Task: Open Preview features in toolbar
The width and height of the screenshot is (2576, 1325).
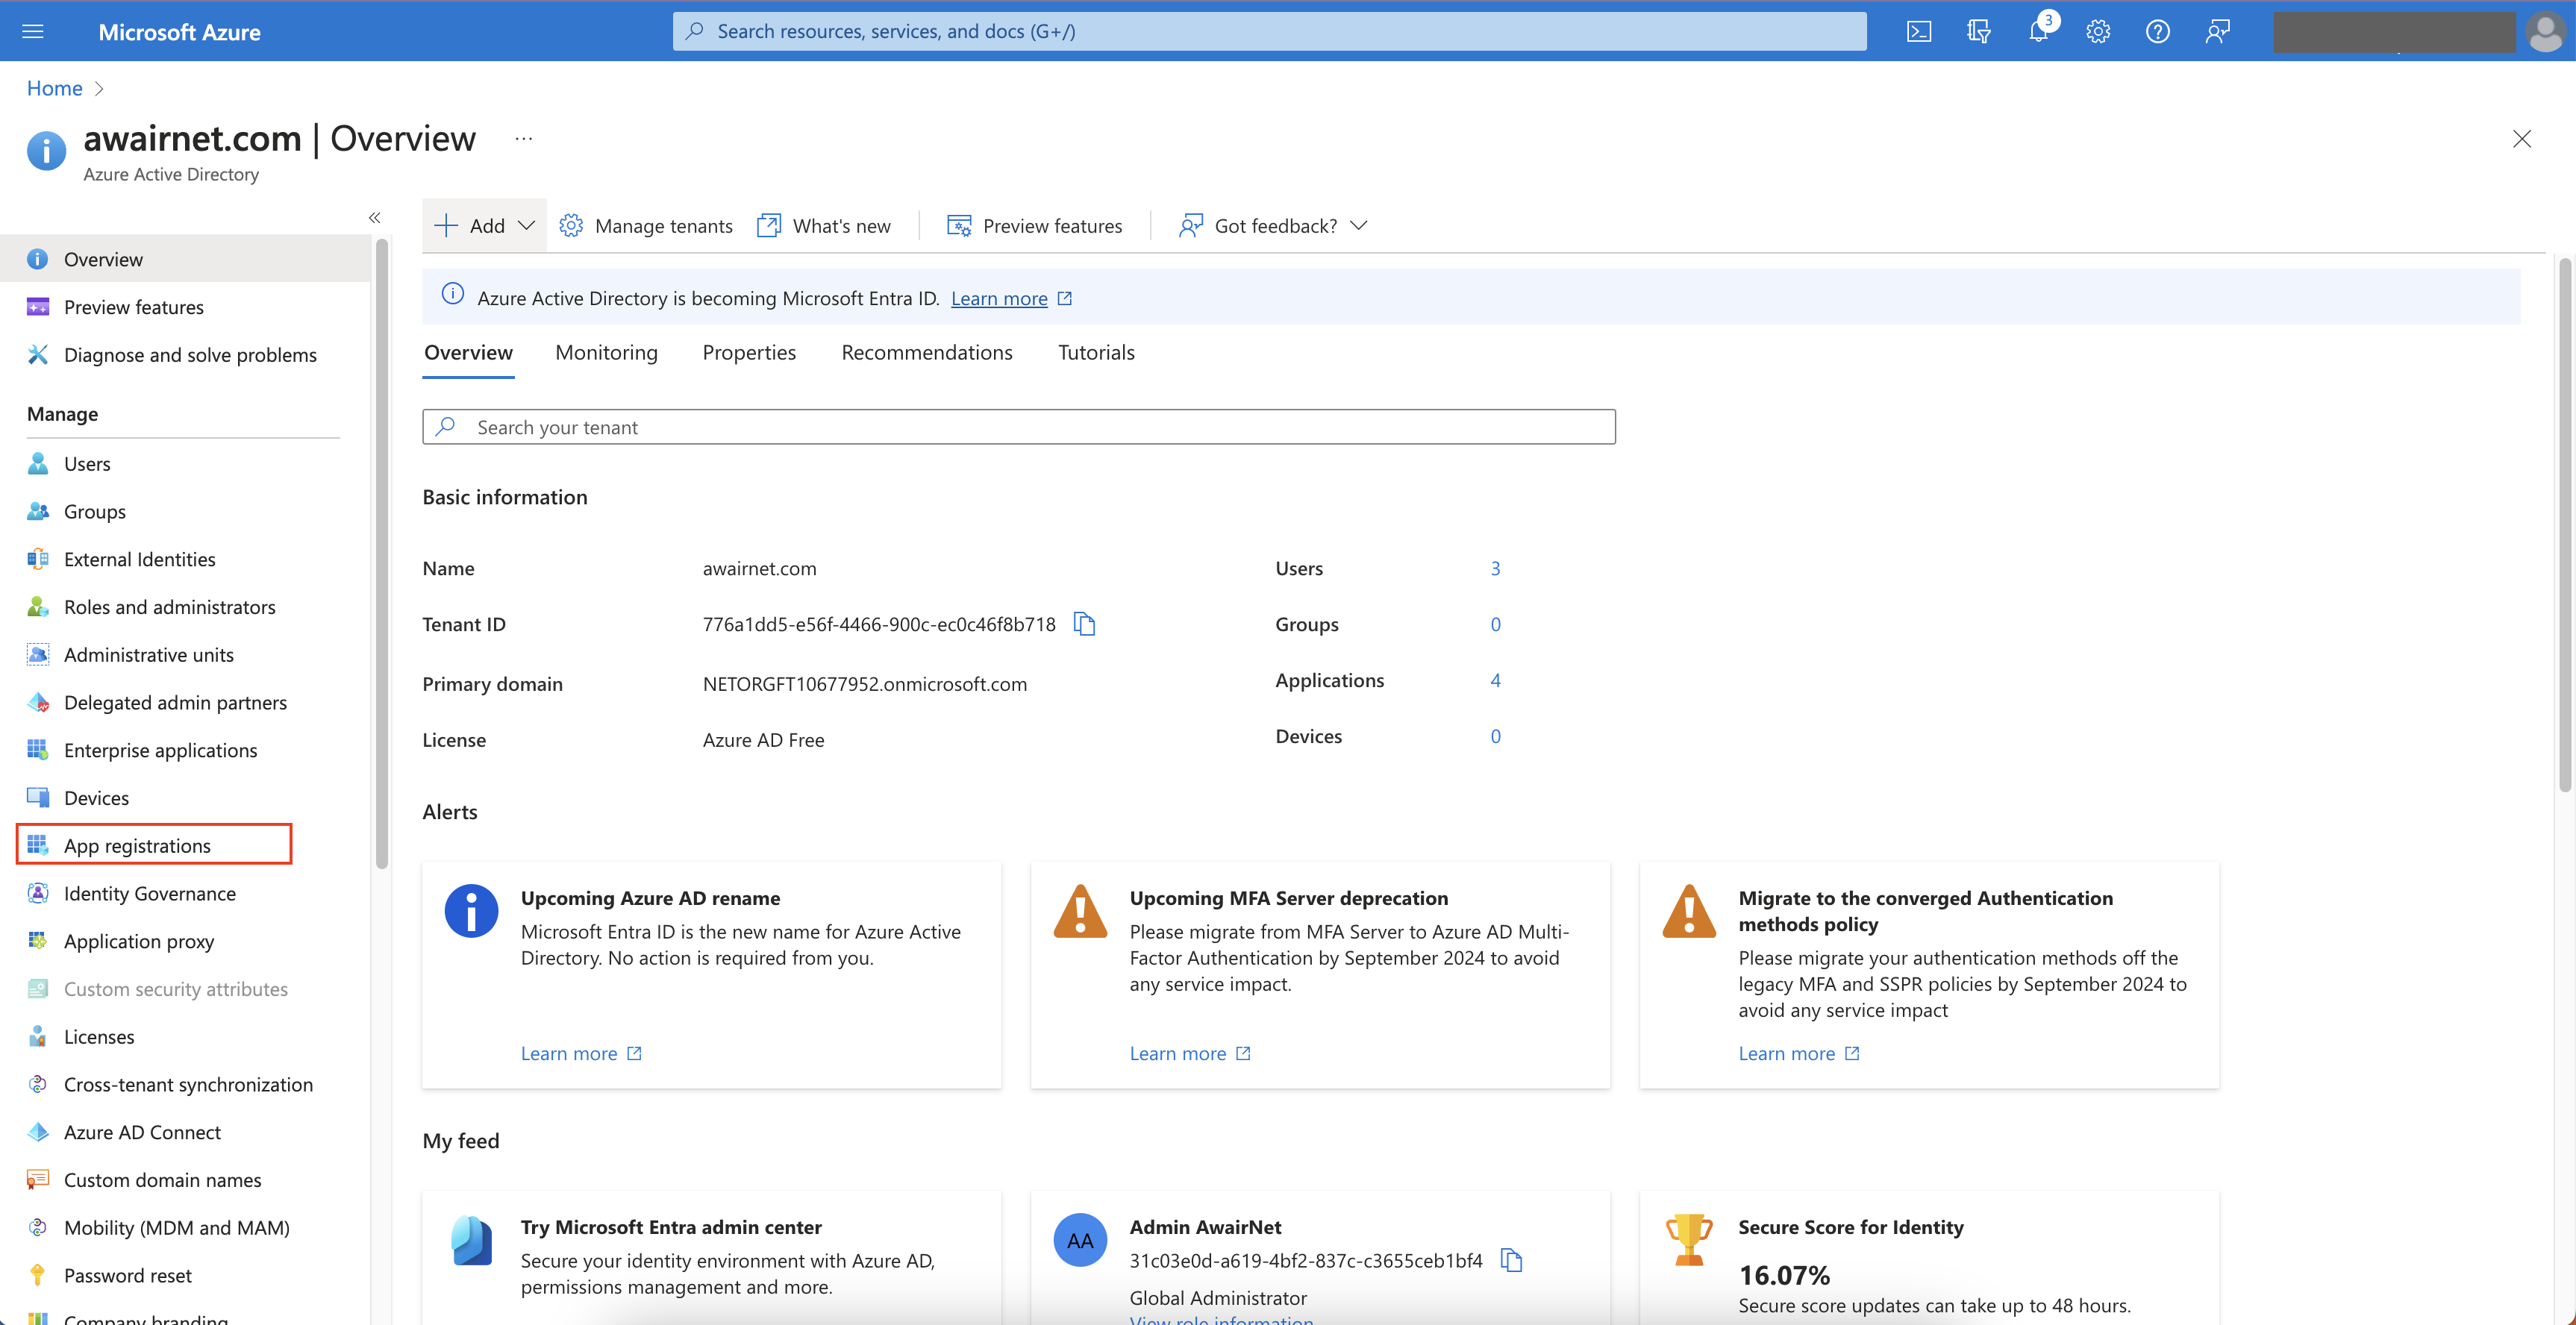Action: pos(1034,225)
